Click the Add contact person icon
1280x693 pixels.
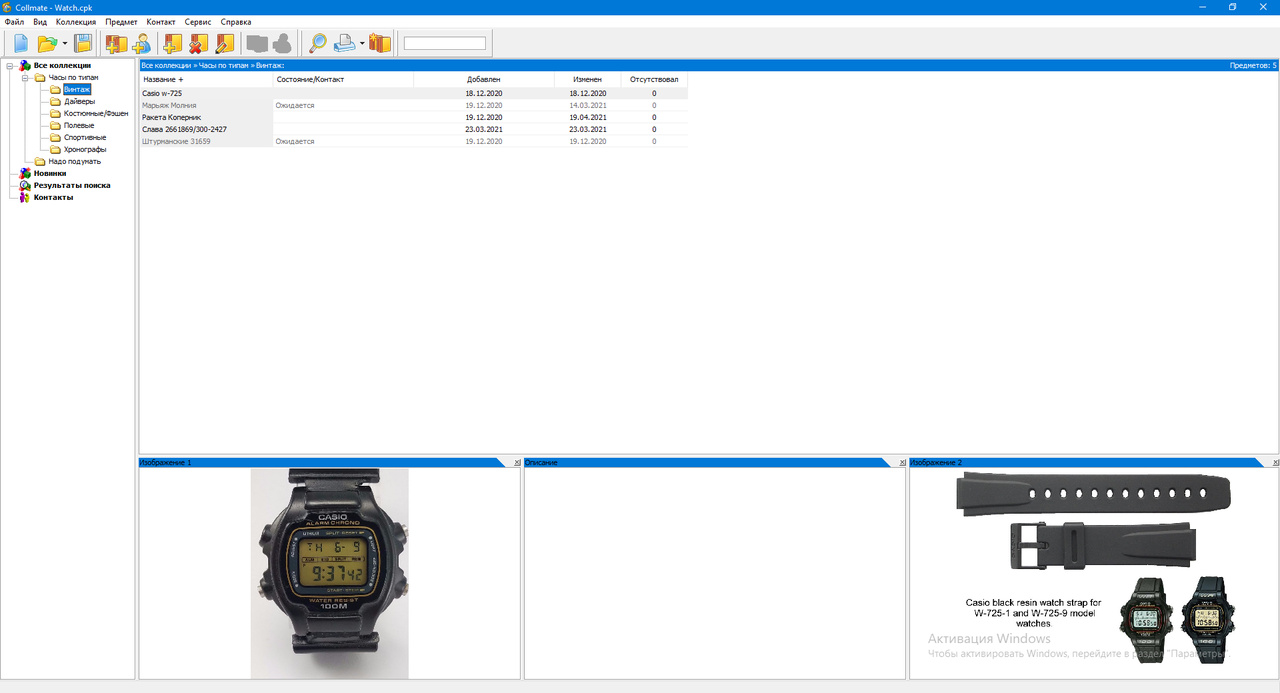[141, 43]
